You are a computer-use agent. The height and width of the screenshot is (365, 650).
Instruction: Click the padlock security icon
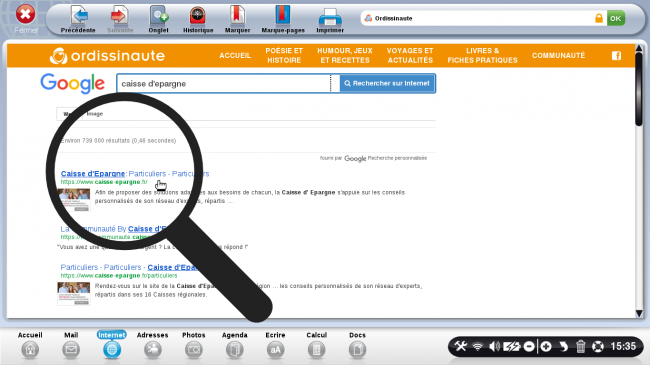point(599,18)
